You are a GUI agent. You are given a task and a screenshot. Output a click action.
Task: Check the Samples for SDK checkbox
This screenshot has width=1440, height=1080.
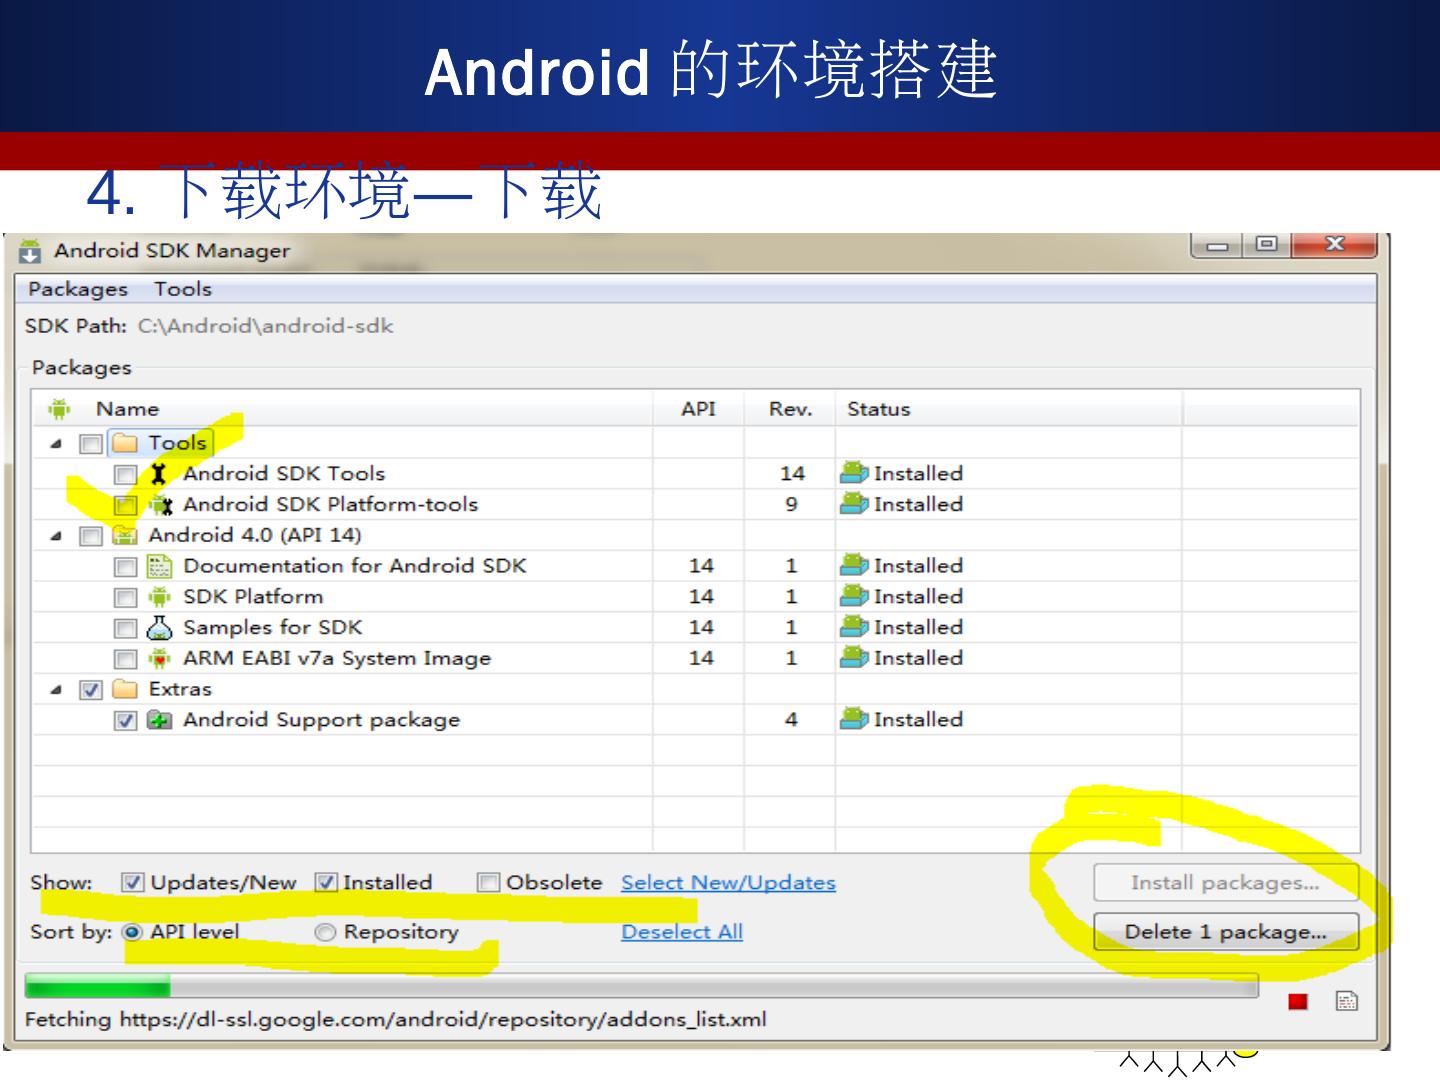(125, 629)
